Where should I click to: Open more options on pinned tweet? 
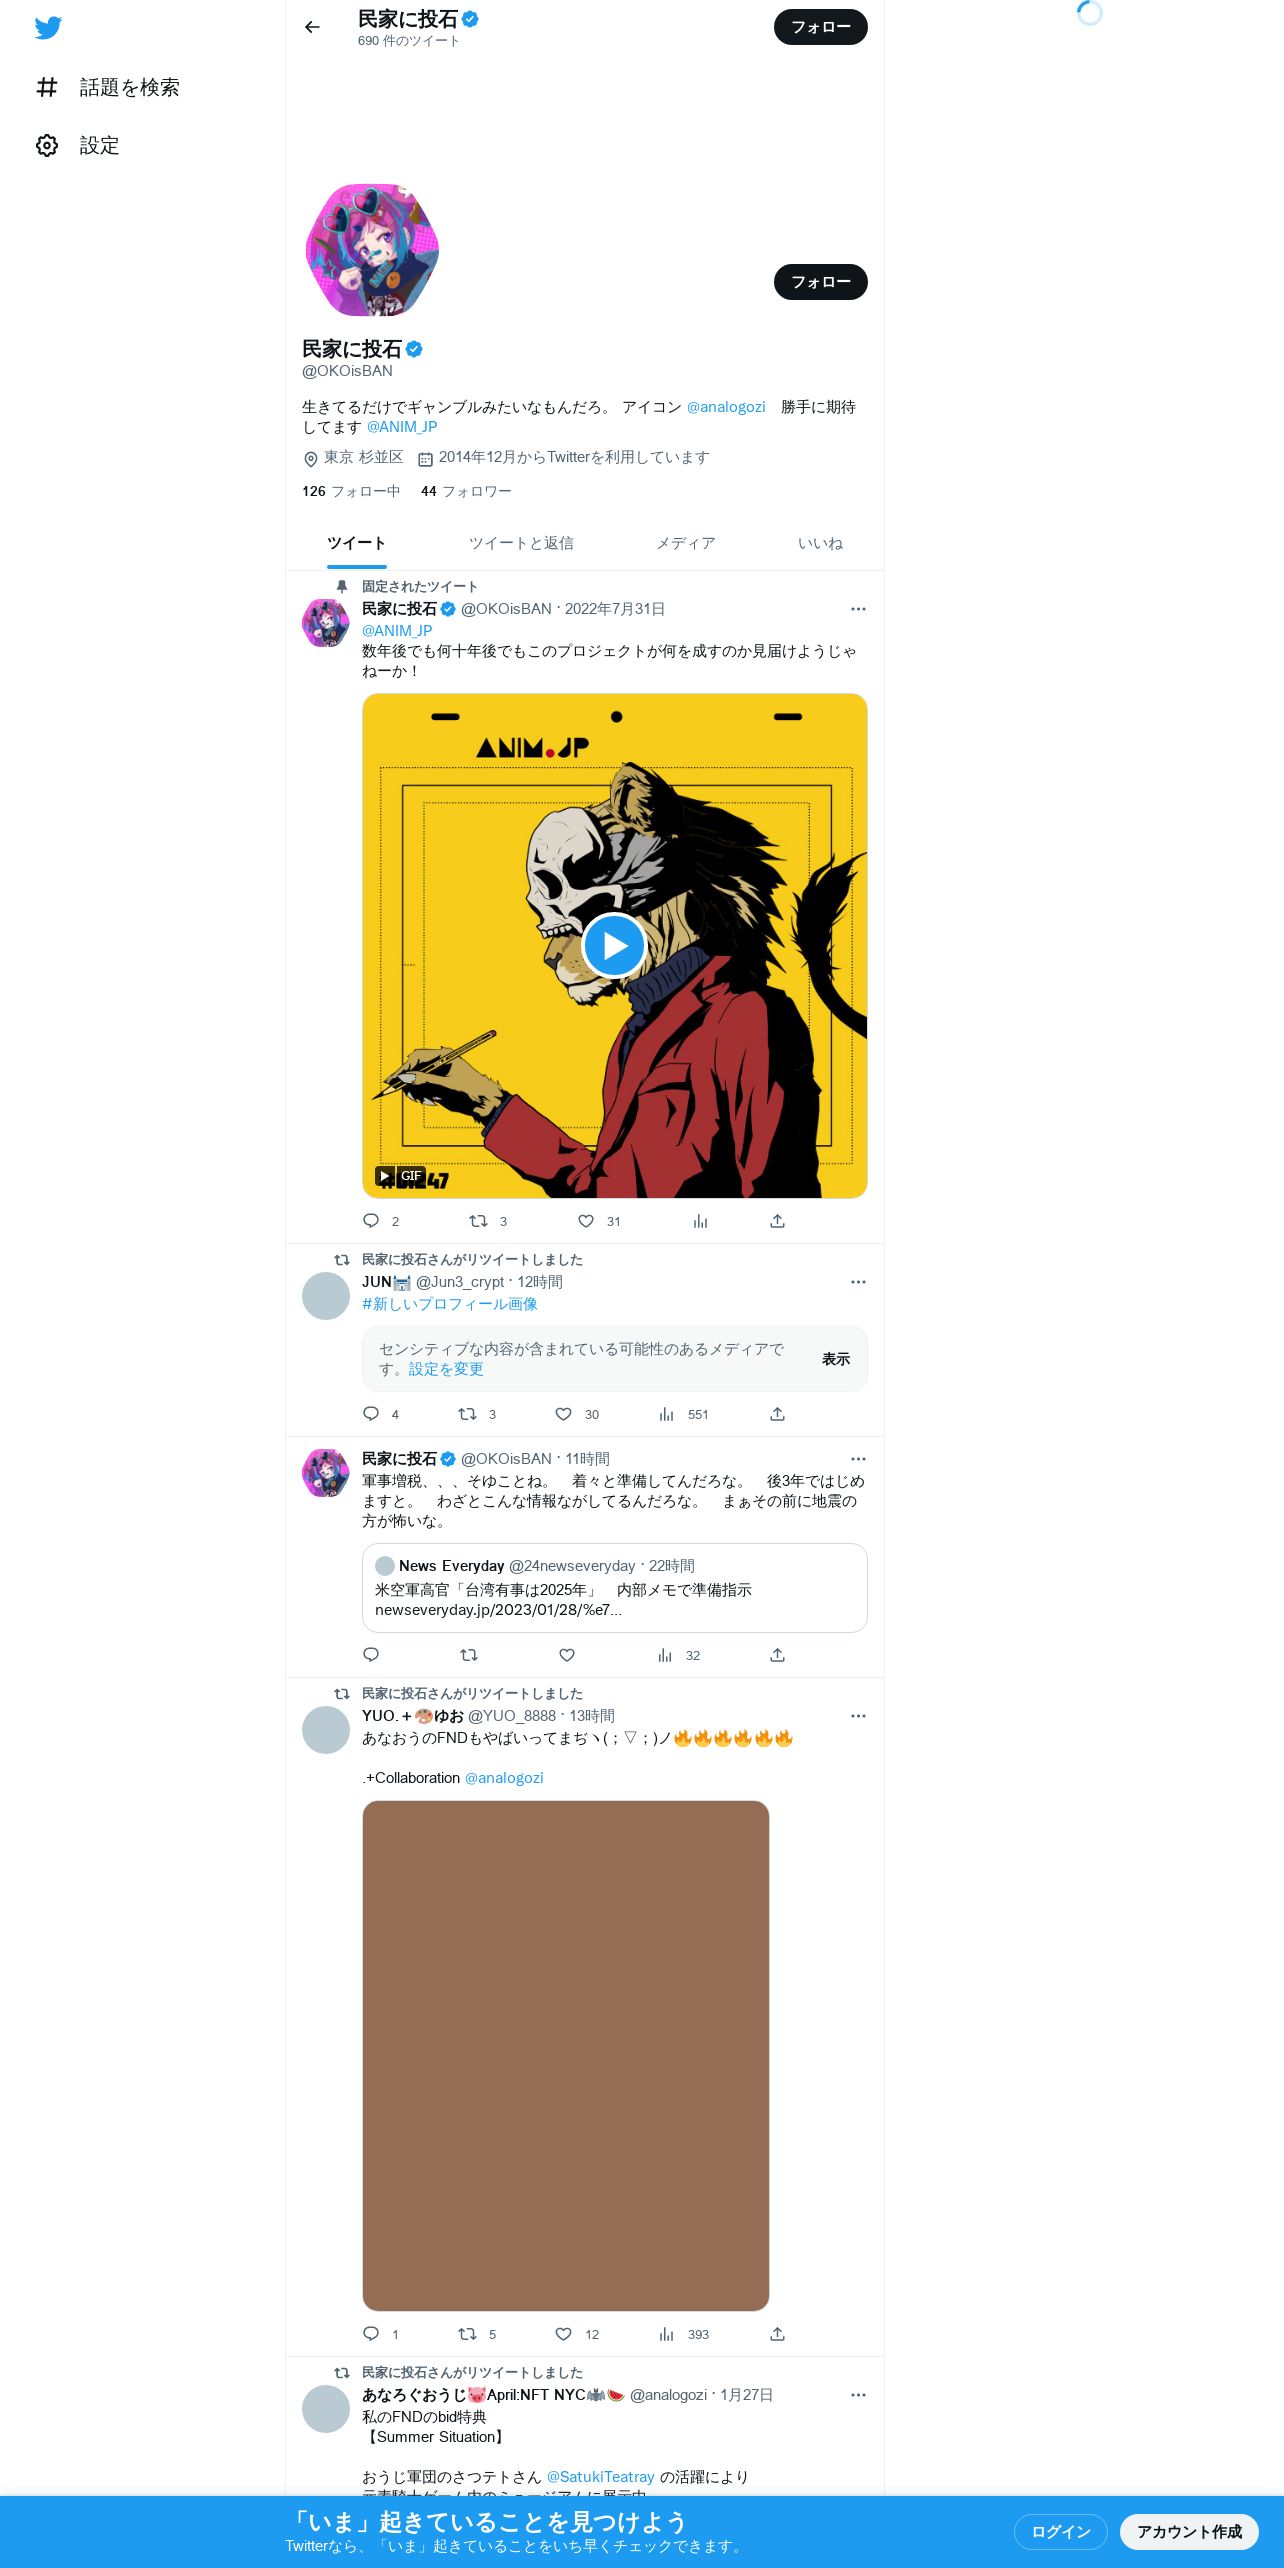click(x=858, y=609)
